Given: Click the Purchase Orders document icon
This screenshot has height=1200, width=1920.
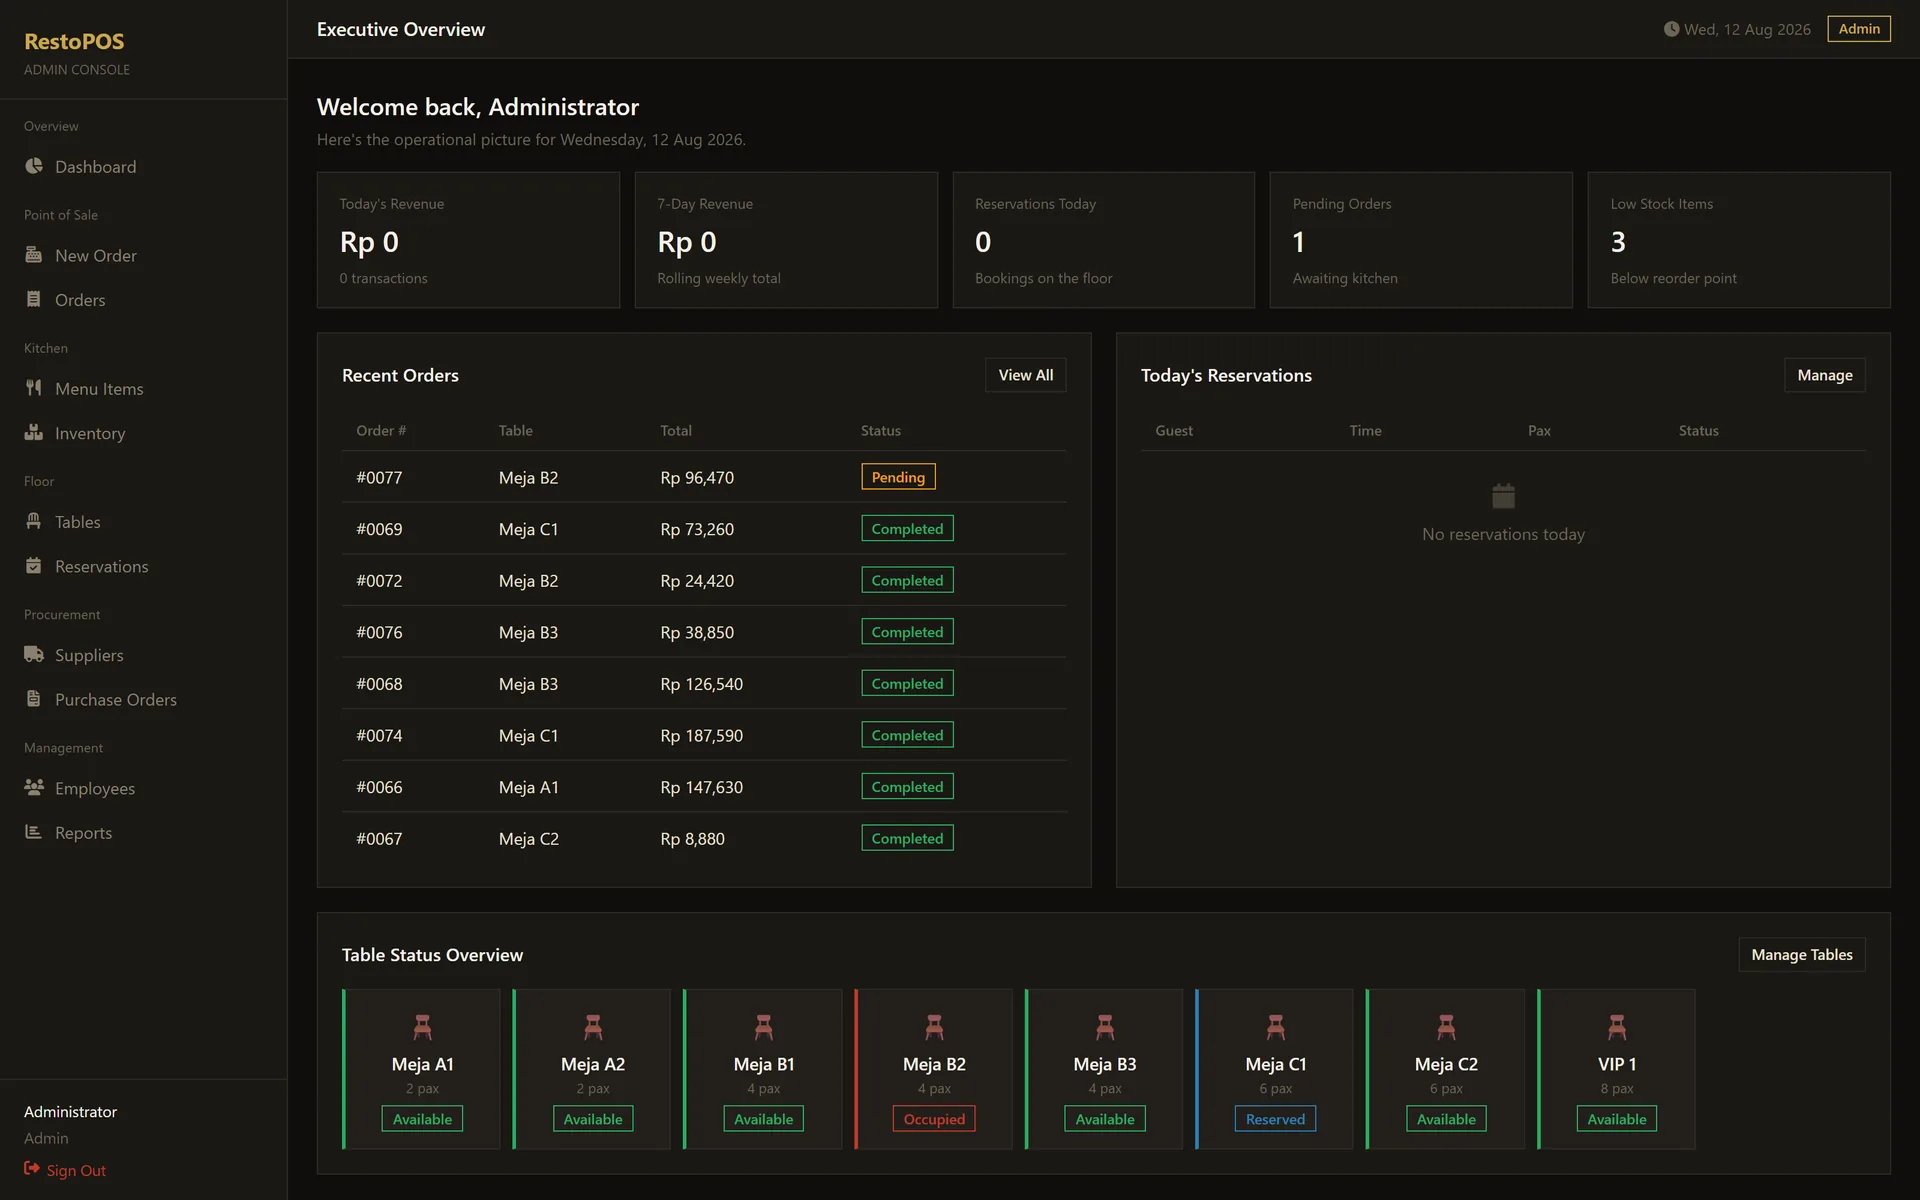Looking at the screenshot, I should [x=34, y=698].
